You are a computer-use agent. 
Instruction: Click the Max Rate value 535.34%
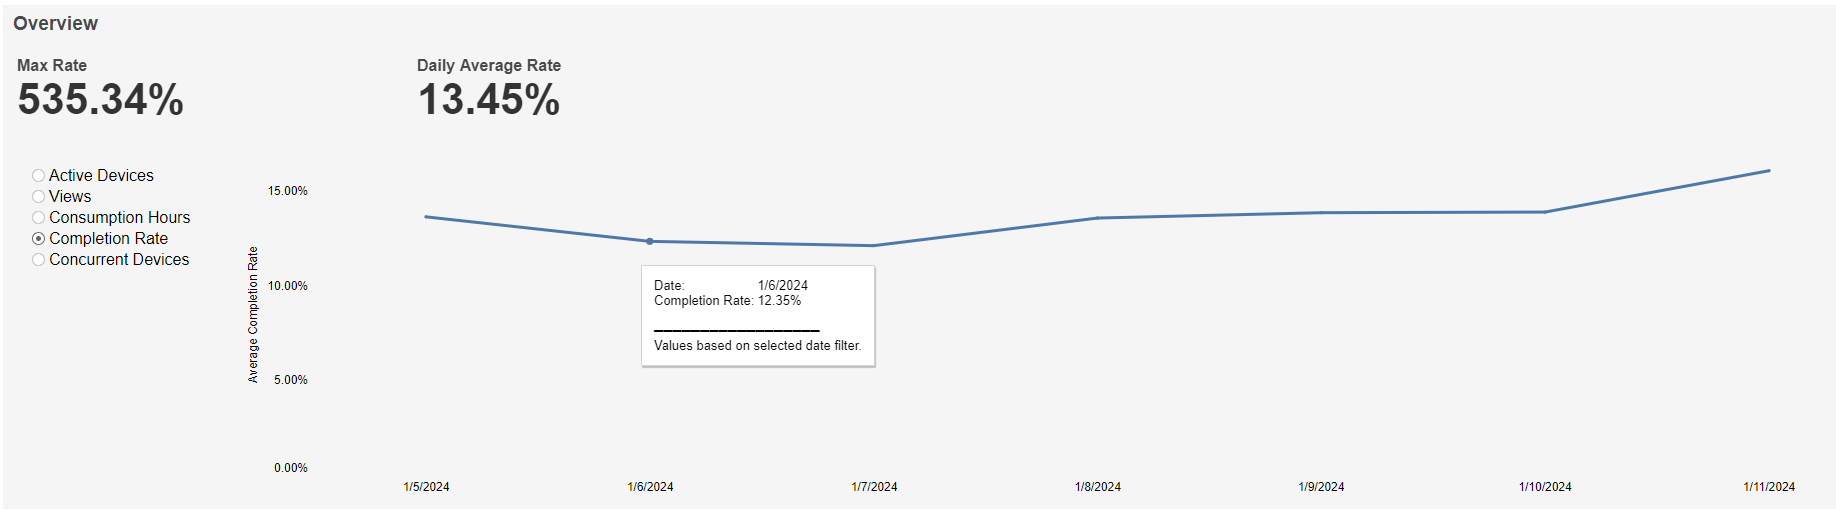(x=101, y=100)
